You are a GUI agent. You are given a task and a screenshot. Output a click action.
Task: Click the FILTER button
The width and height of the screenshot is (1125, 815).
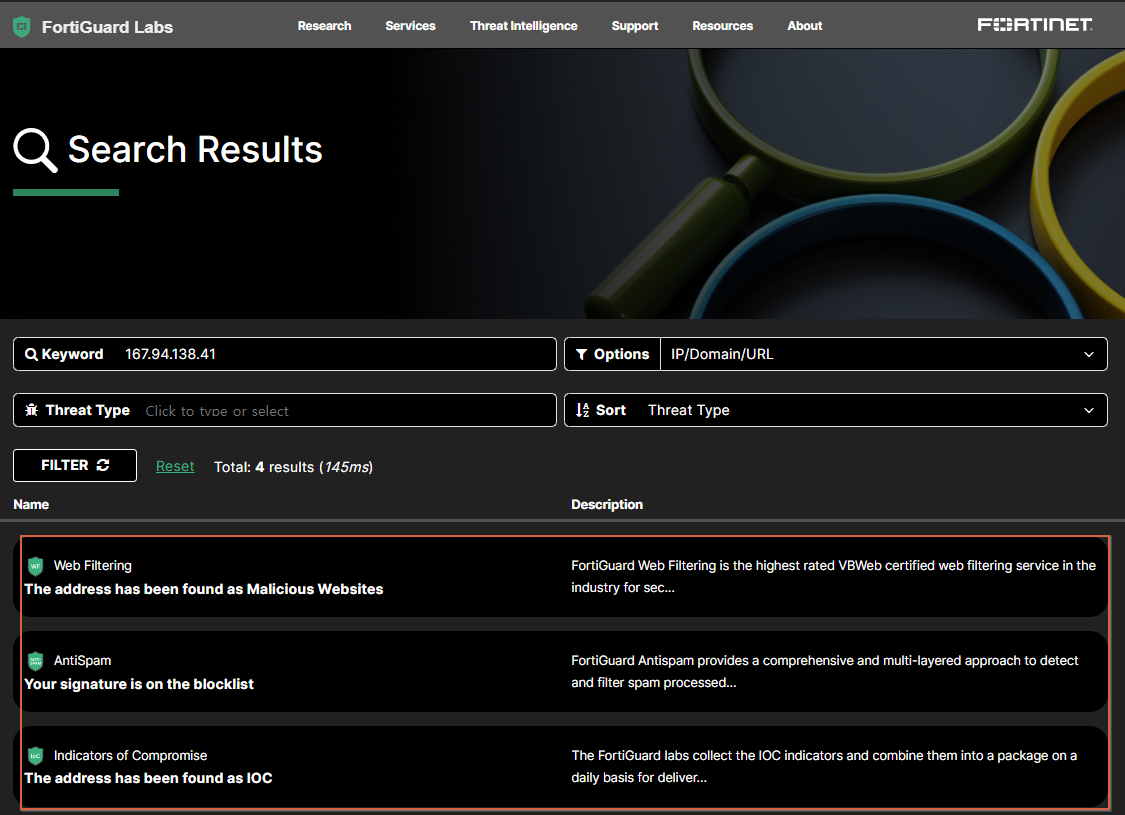(x=75, y=466)
